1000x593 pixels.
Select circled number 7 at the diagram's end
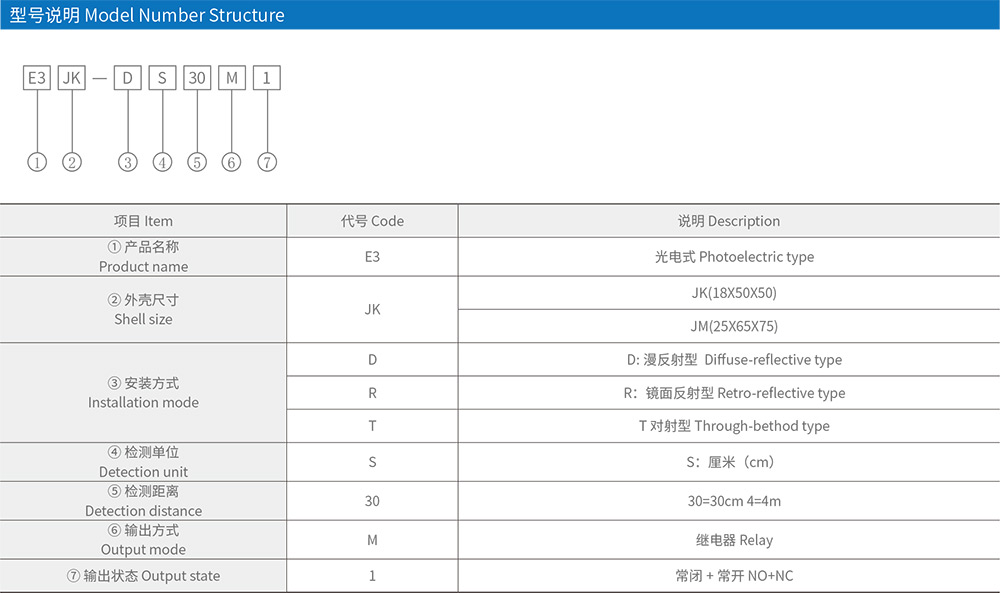267,162
